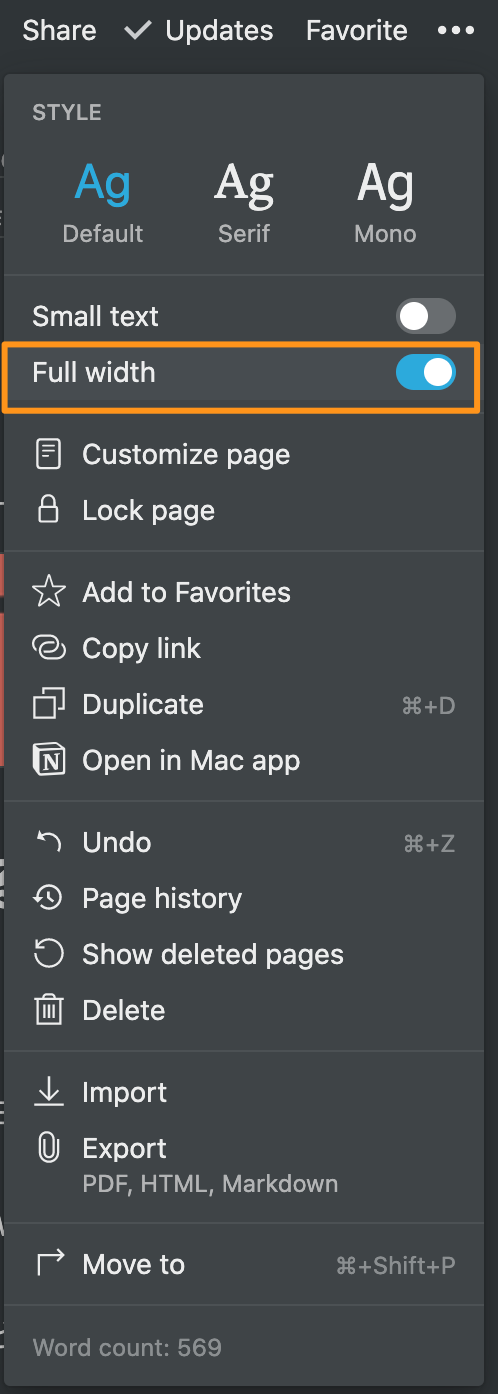Click the Export paperclip icon

click(48, 1148)
